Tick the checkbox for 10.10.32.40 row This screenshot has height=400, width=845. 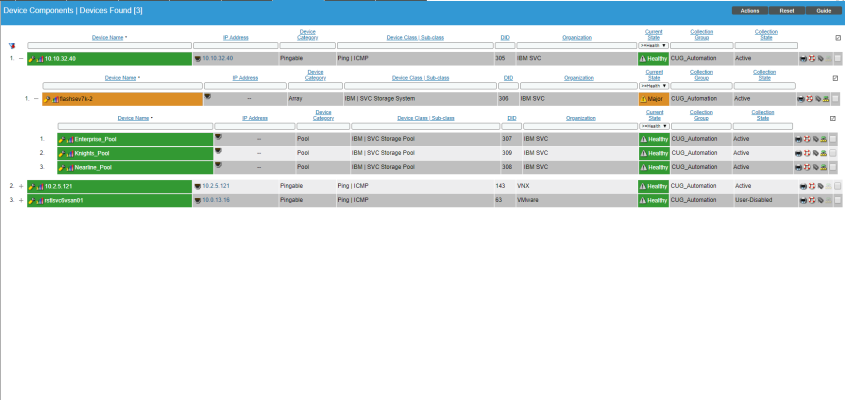837,59
